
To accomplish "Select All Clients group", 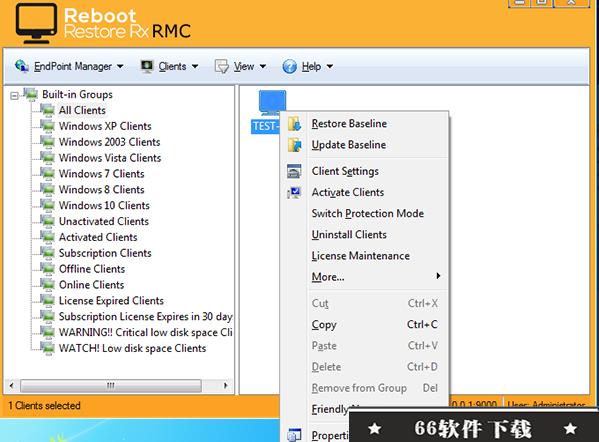I will 82,110.
